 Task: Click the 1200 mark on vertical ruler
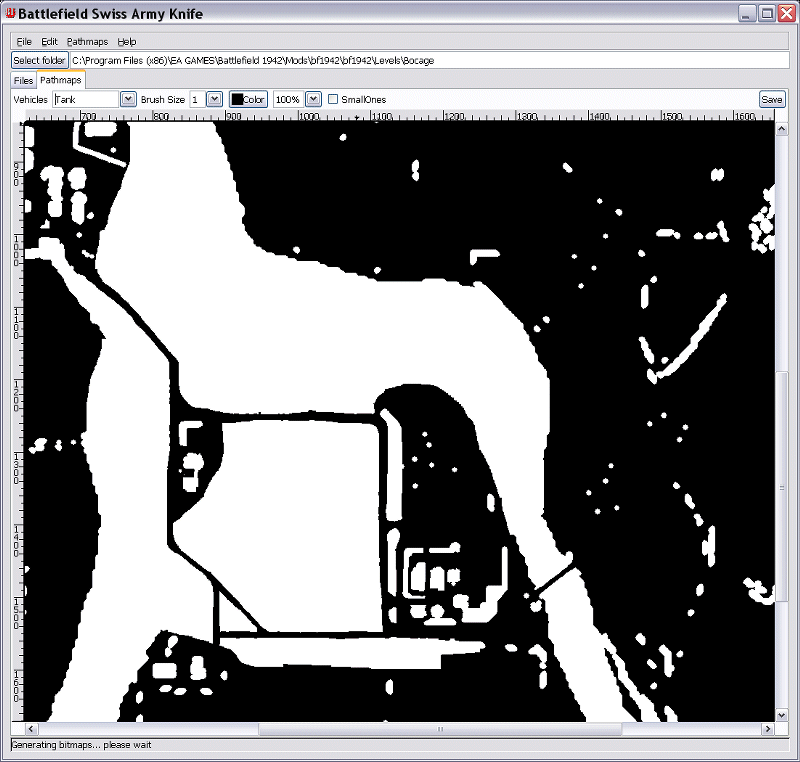click(17, 397)
